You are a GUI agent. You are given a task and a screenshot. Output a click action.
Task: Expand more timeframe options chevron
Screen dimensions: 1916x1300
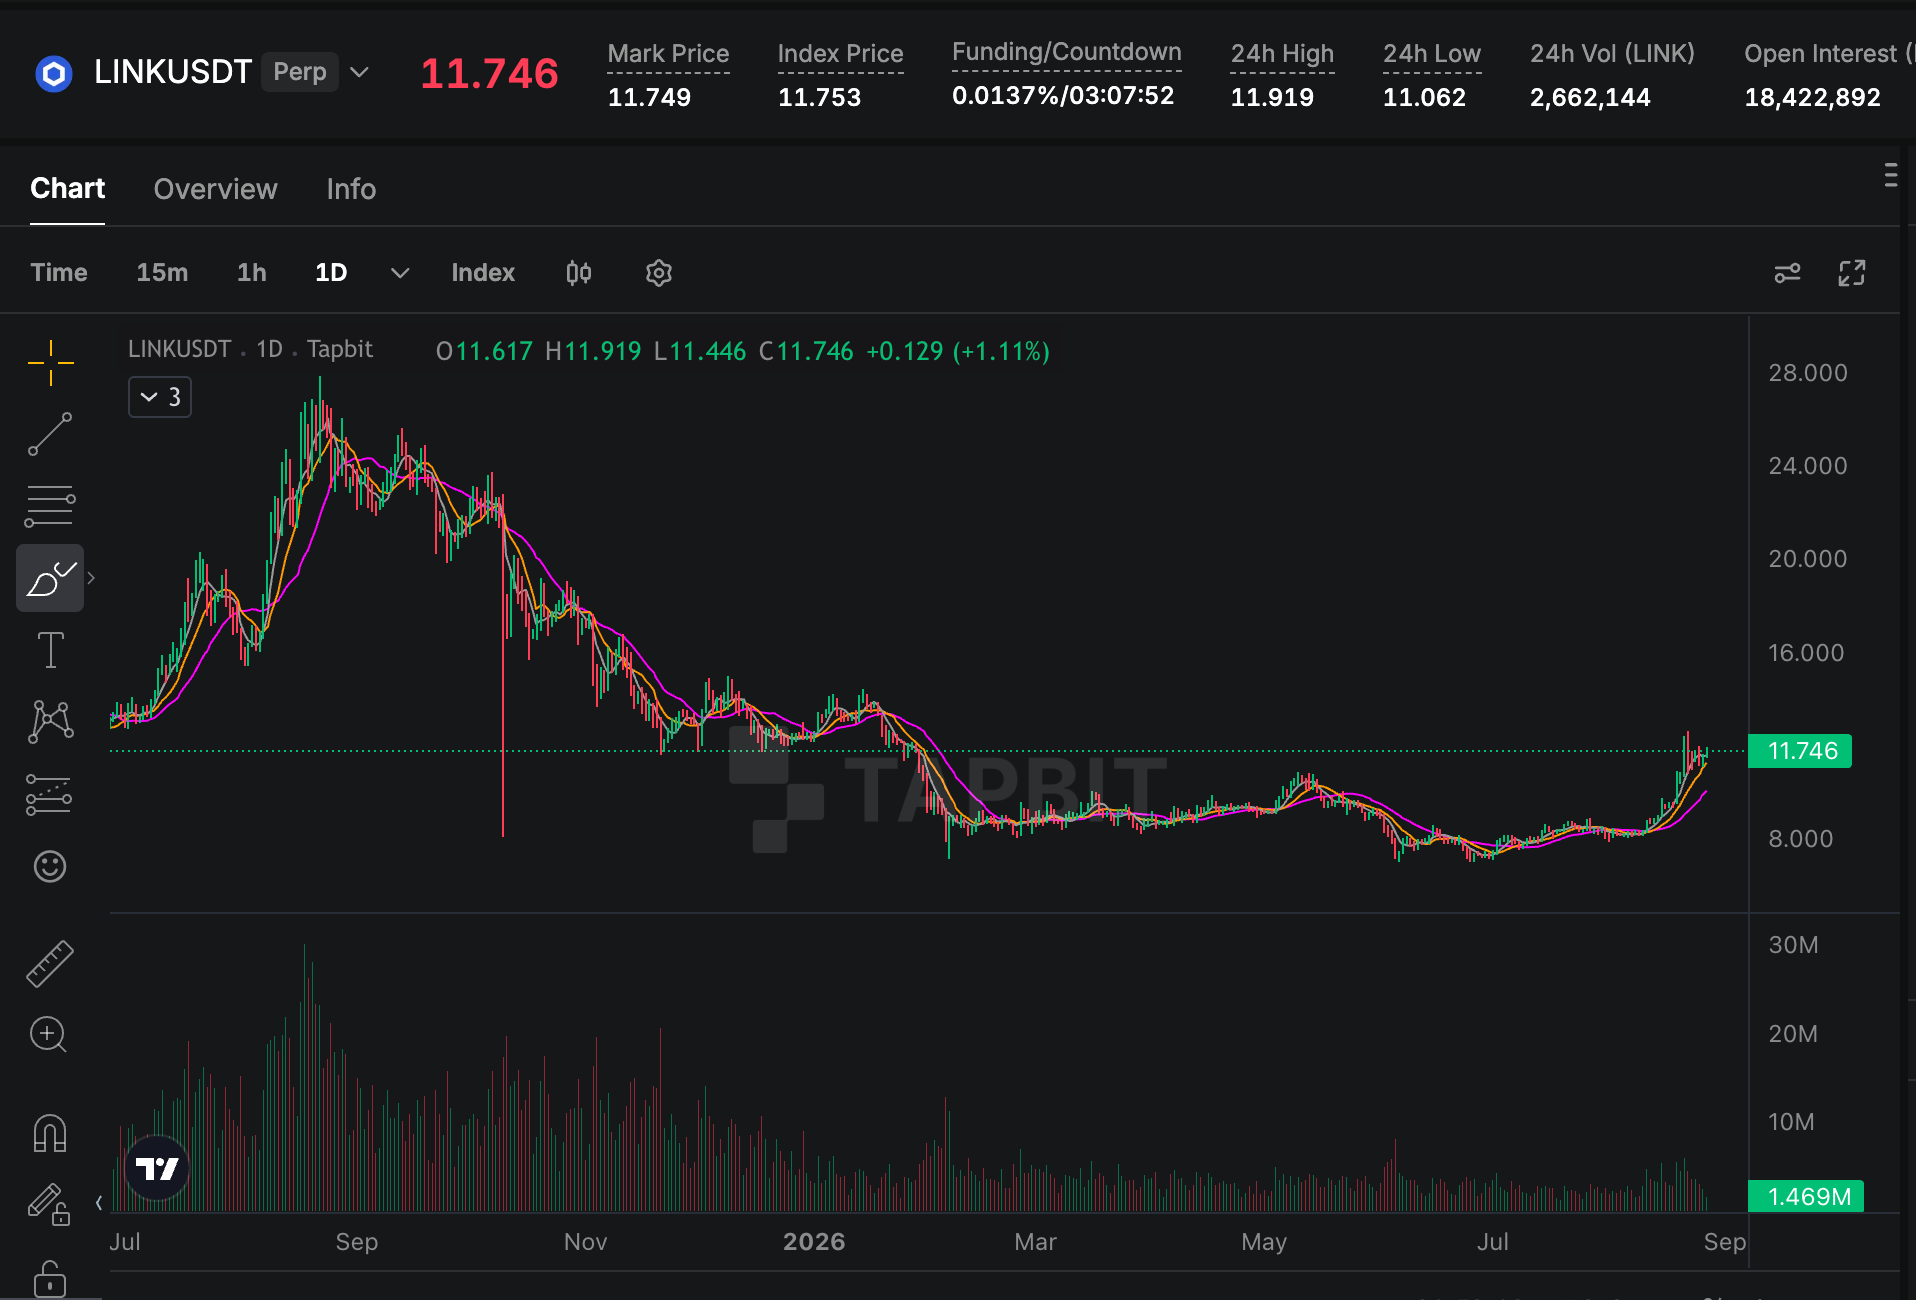pos(400,273)
